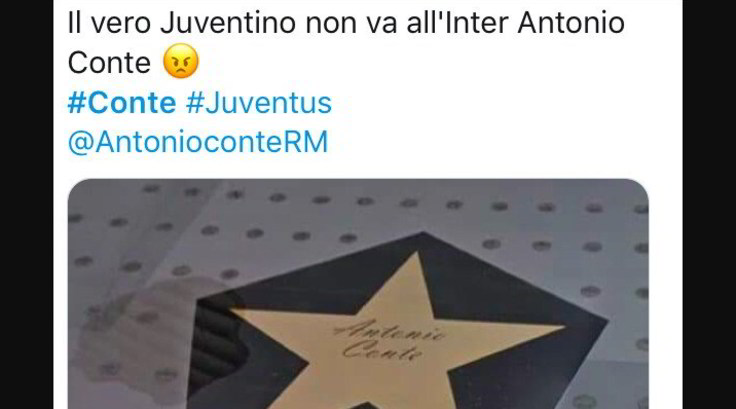Click the angry face emoji
The image size is (736, 409).
click(181, 62)
